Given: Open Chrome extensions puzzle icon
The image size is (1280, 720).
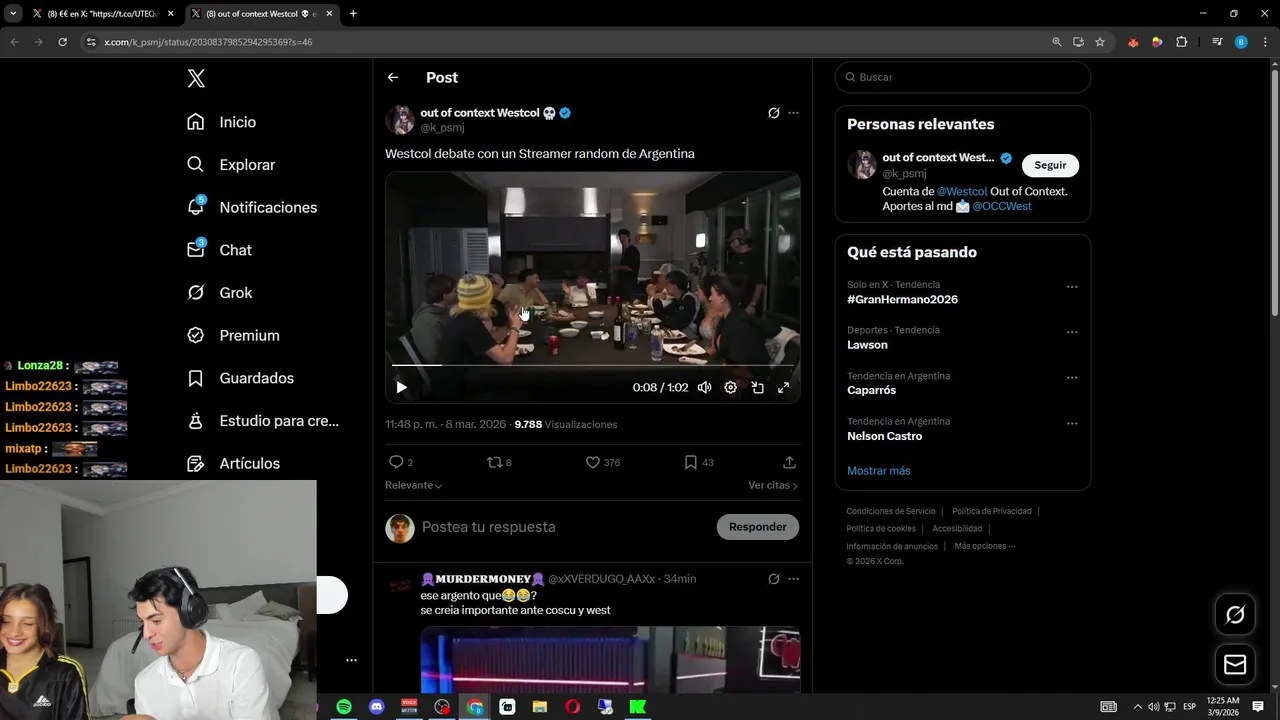Looking at the screenshot, I should [x=1181, y=42].
